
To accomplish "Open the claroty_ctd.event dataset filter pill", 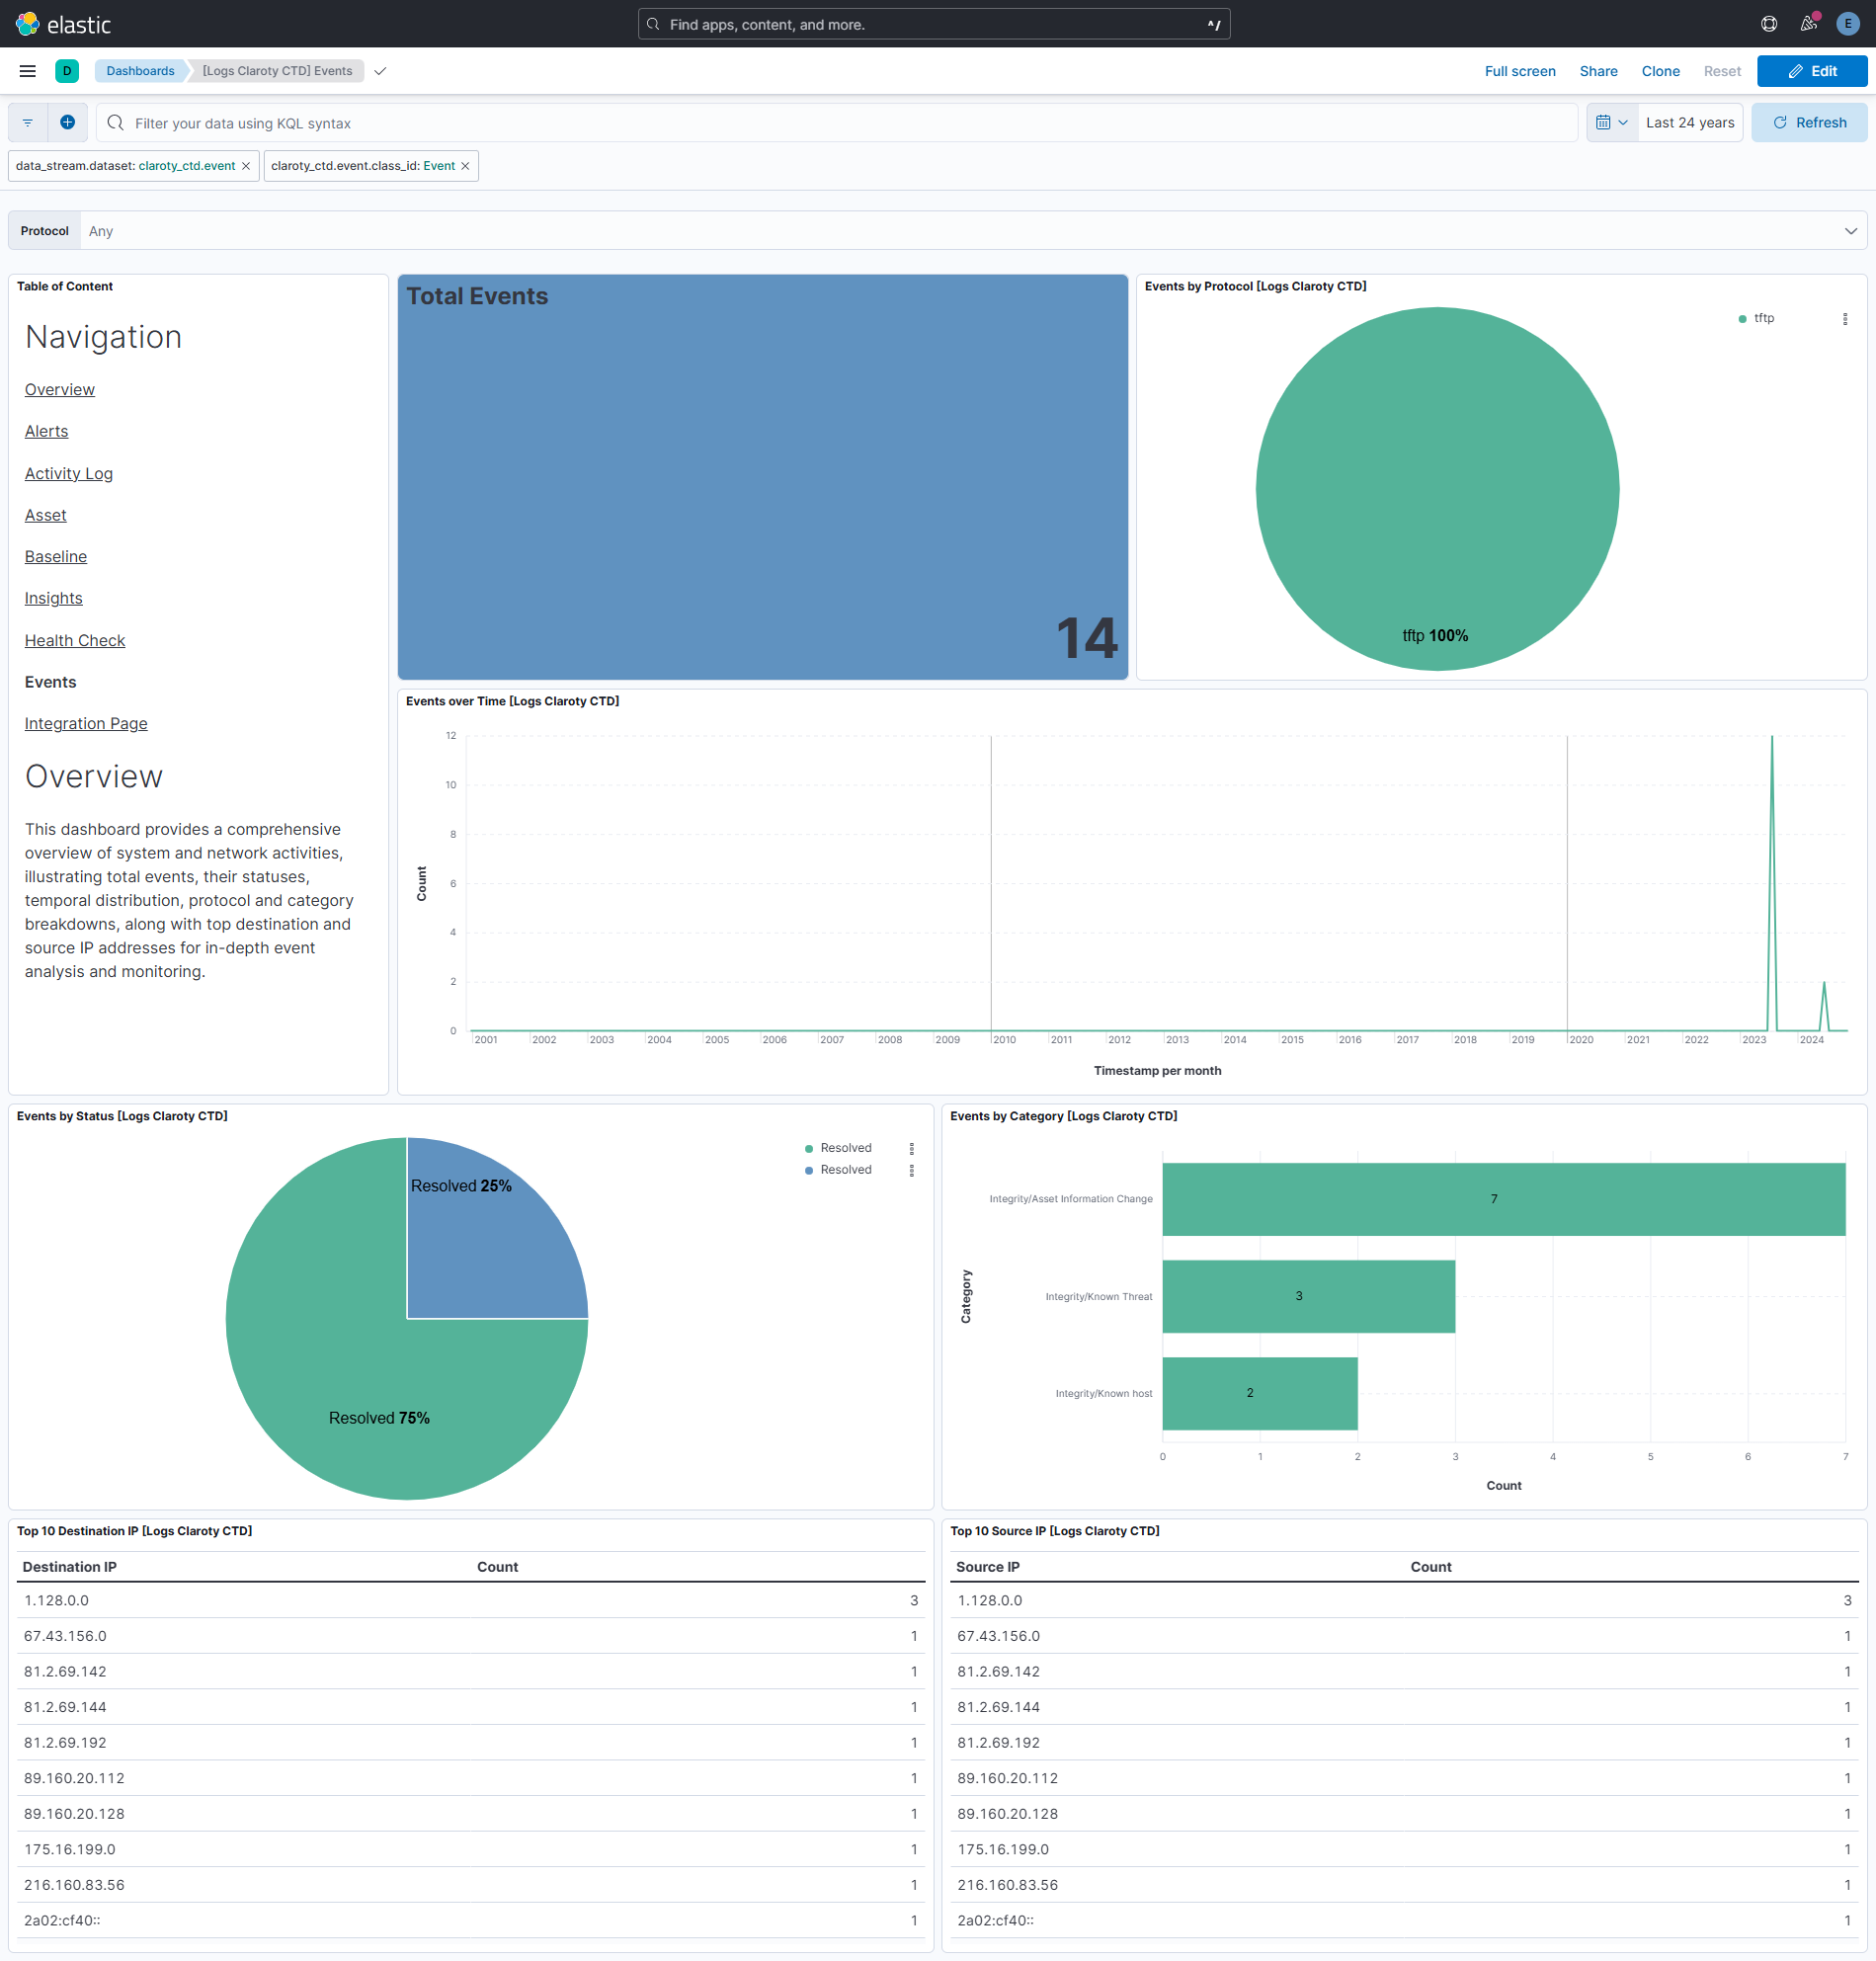I will [127, 165].
